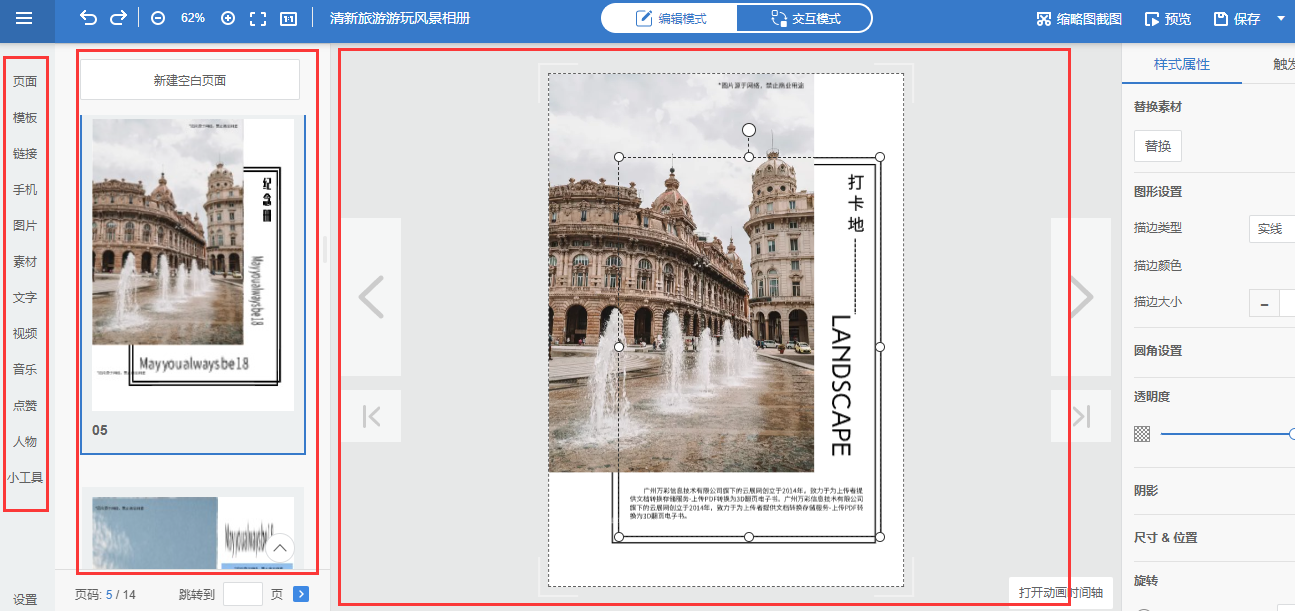Open the 素材 materials panel
Viewport: 1295px width, 611px height.
tap(25, 262)
